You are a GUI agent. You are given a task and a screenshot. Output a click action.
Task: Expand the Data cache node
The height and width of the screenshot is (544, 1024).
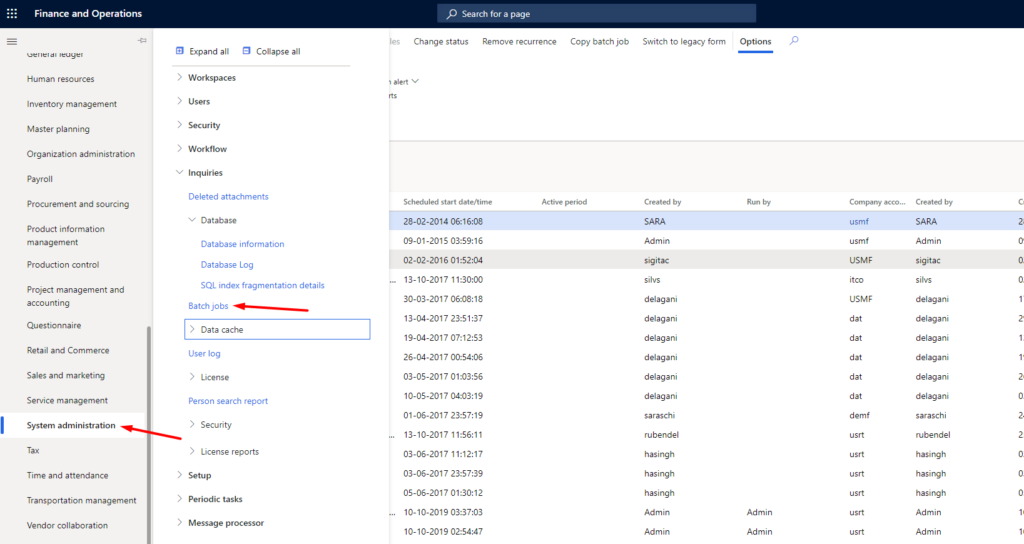click(192, 329)
